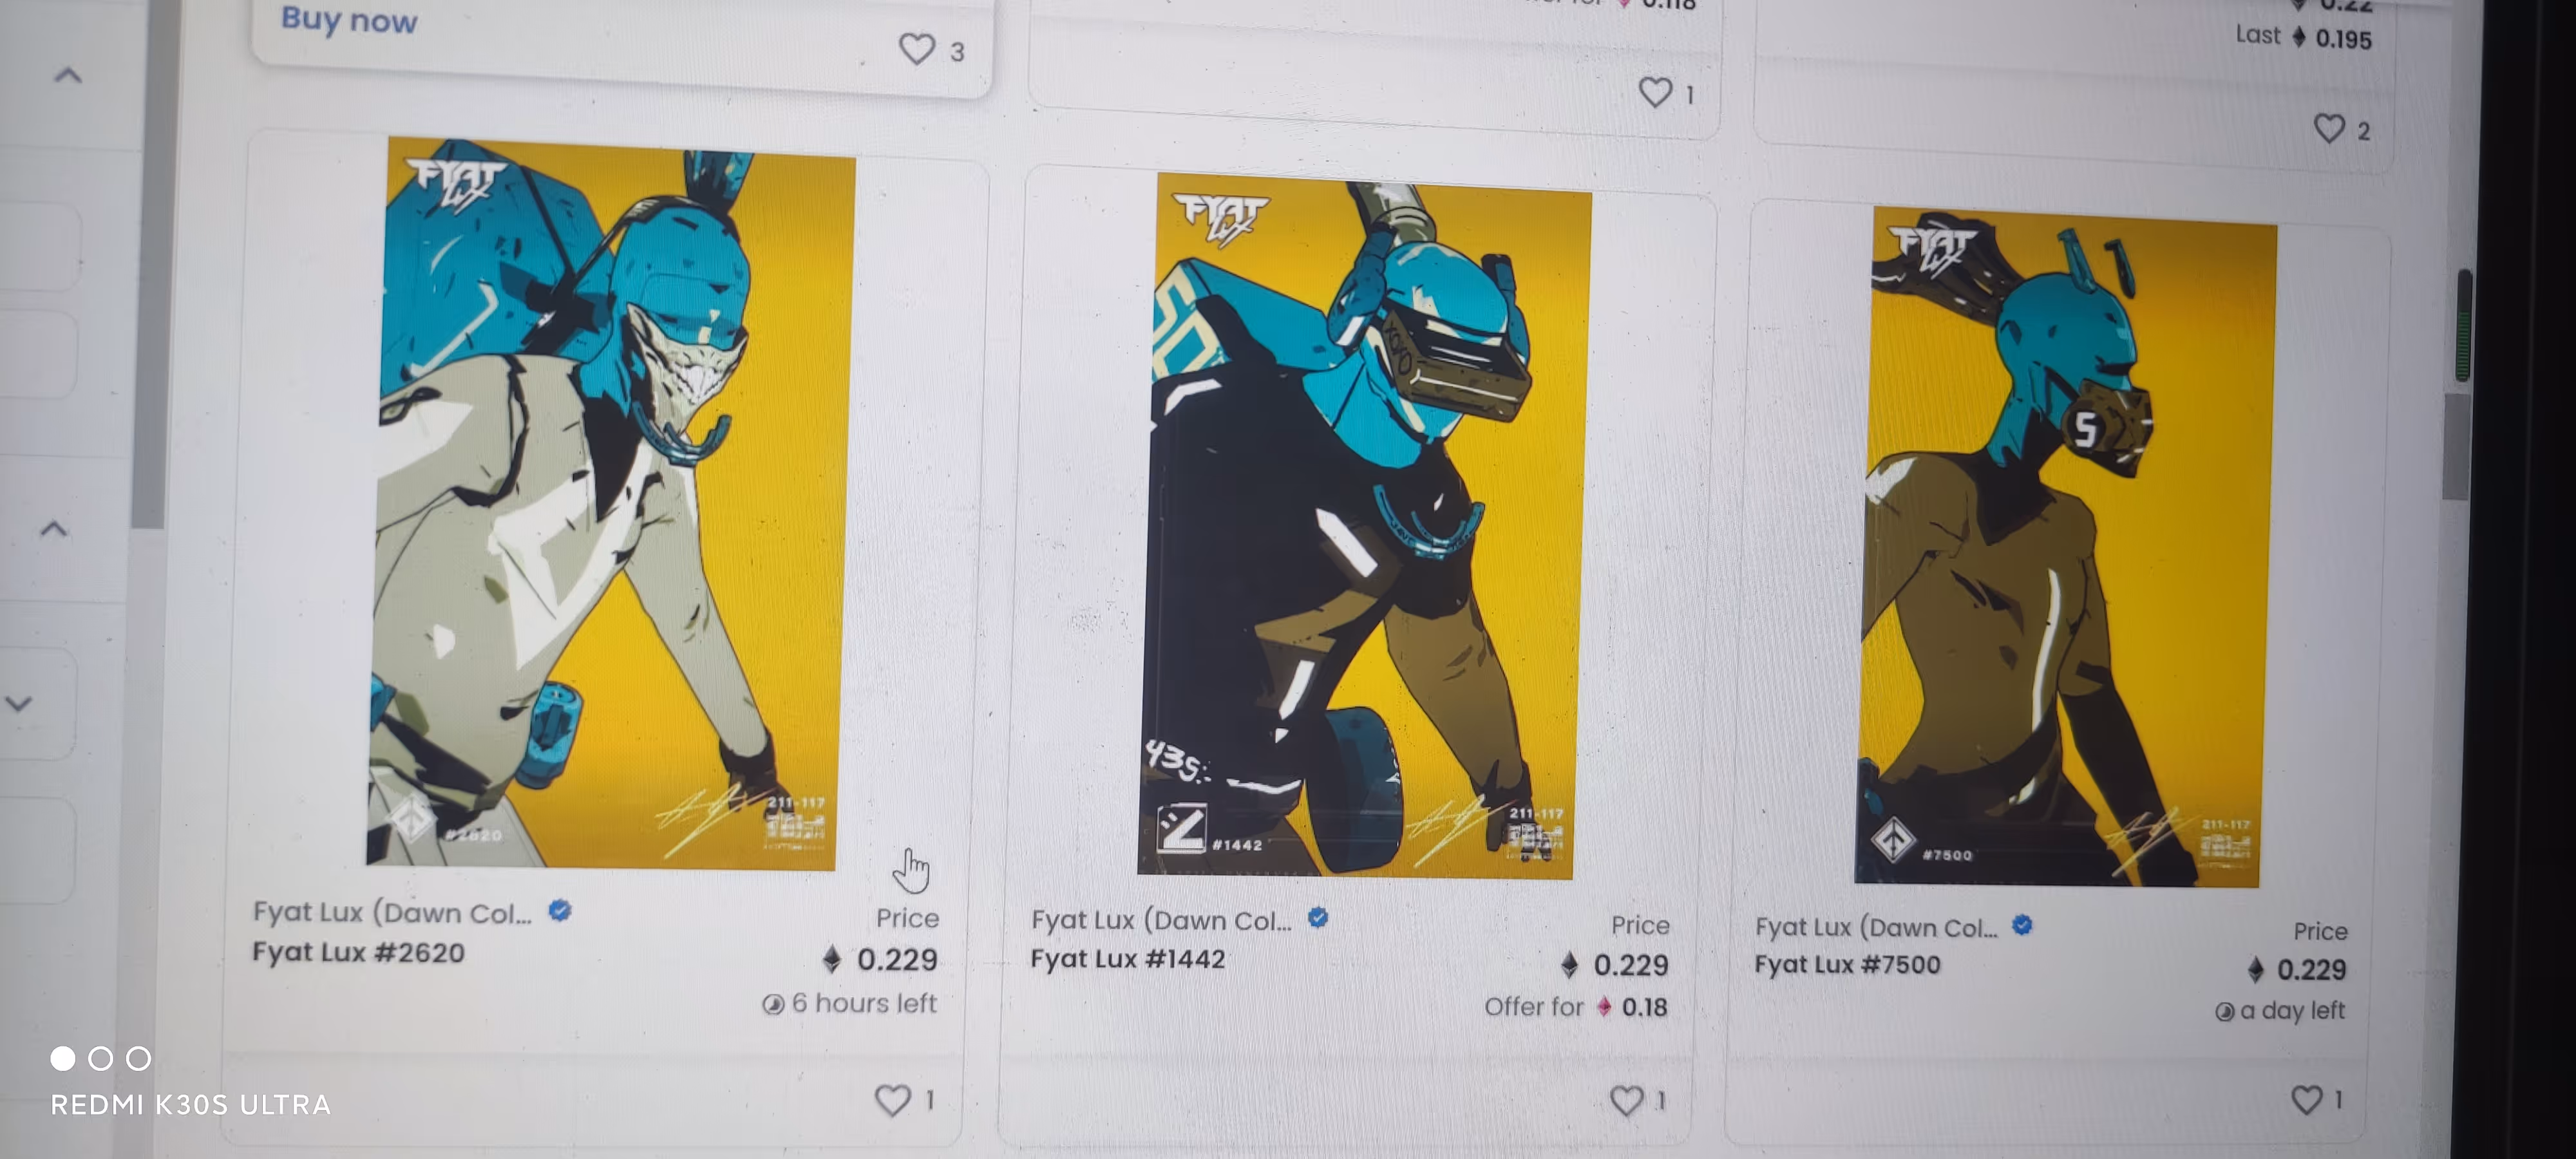Click the heart with 2 likes at top right
This screenshot has height=1159, width=2576.
tap(2329, 128)
